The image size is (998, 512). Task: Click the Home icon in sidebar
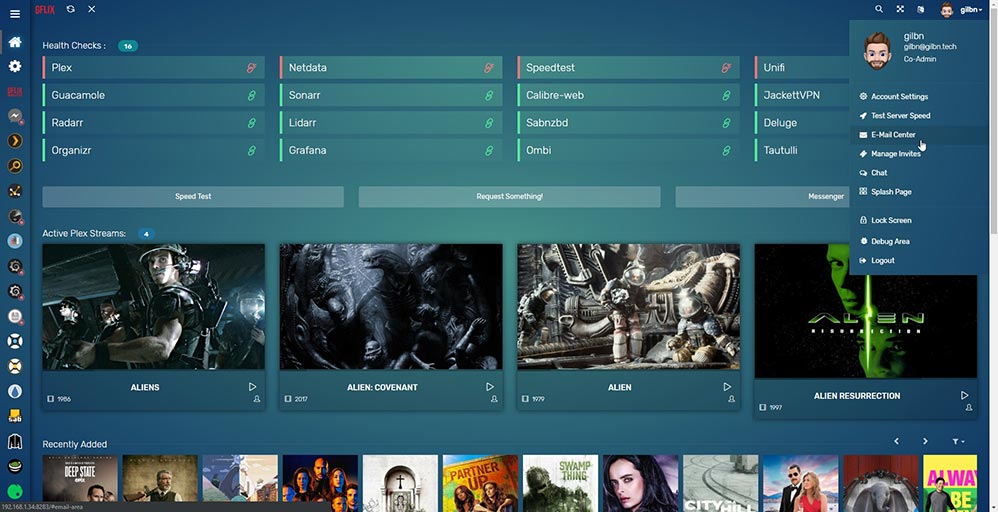tap(15, 43)
